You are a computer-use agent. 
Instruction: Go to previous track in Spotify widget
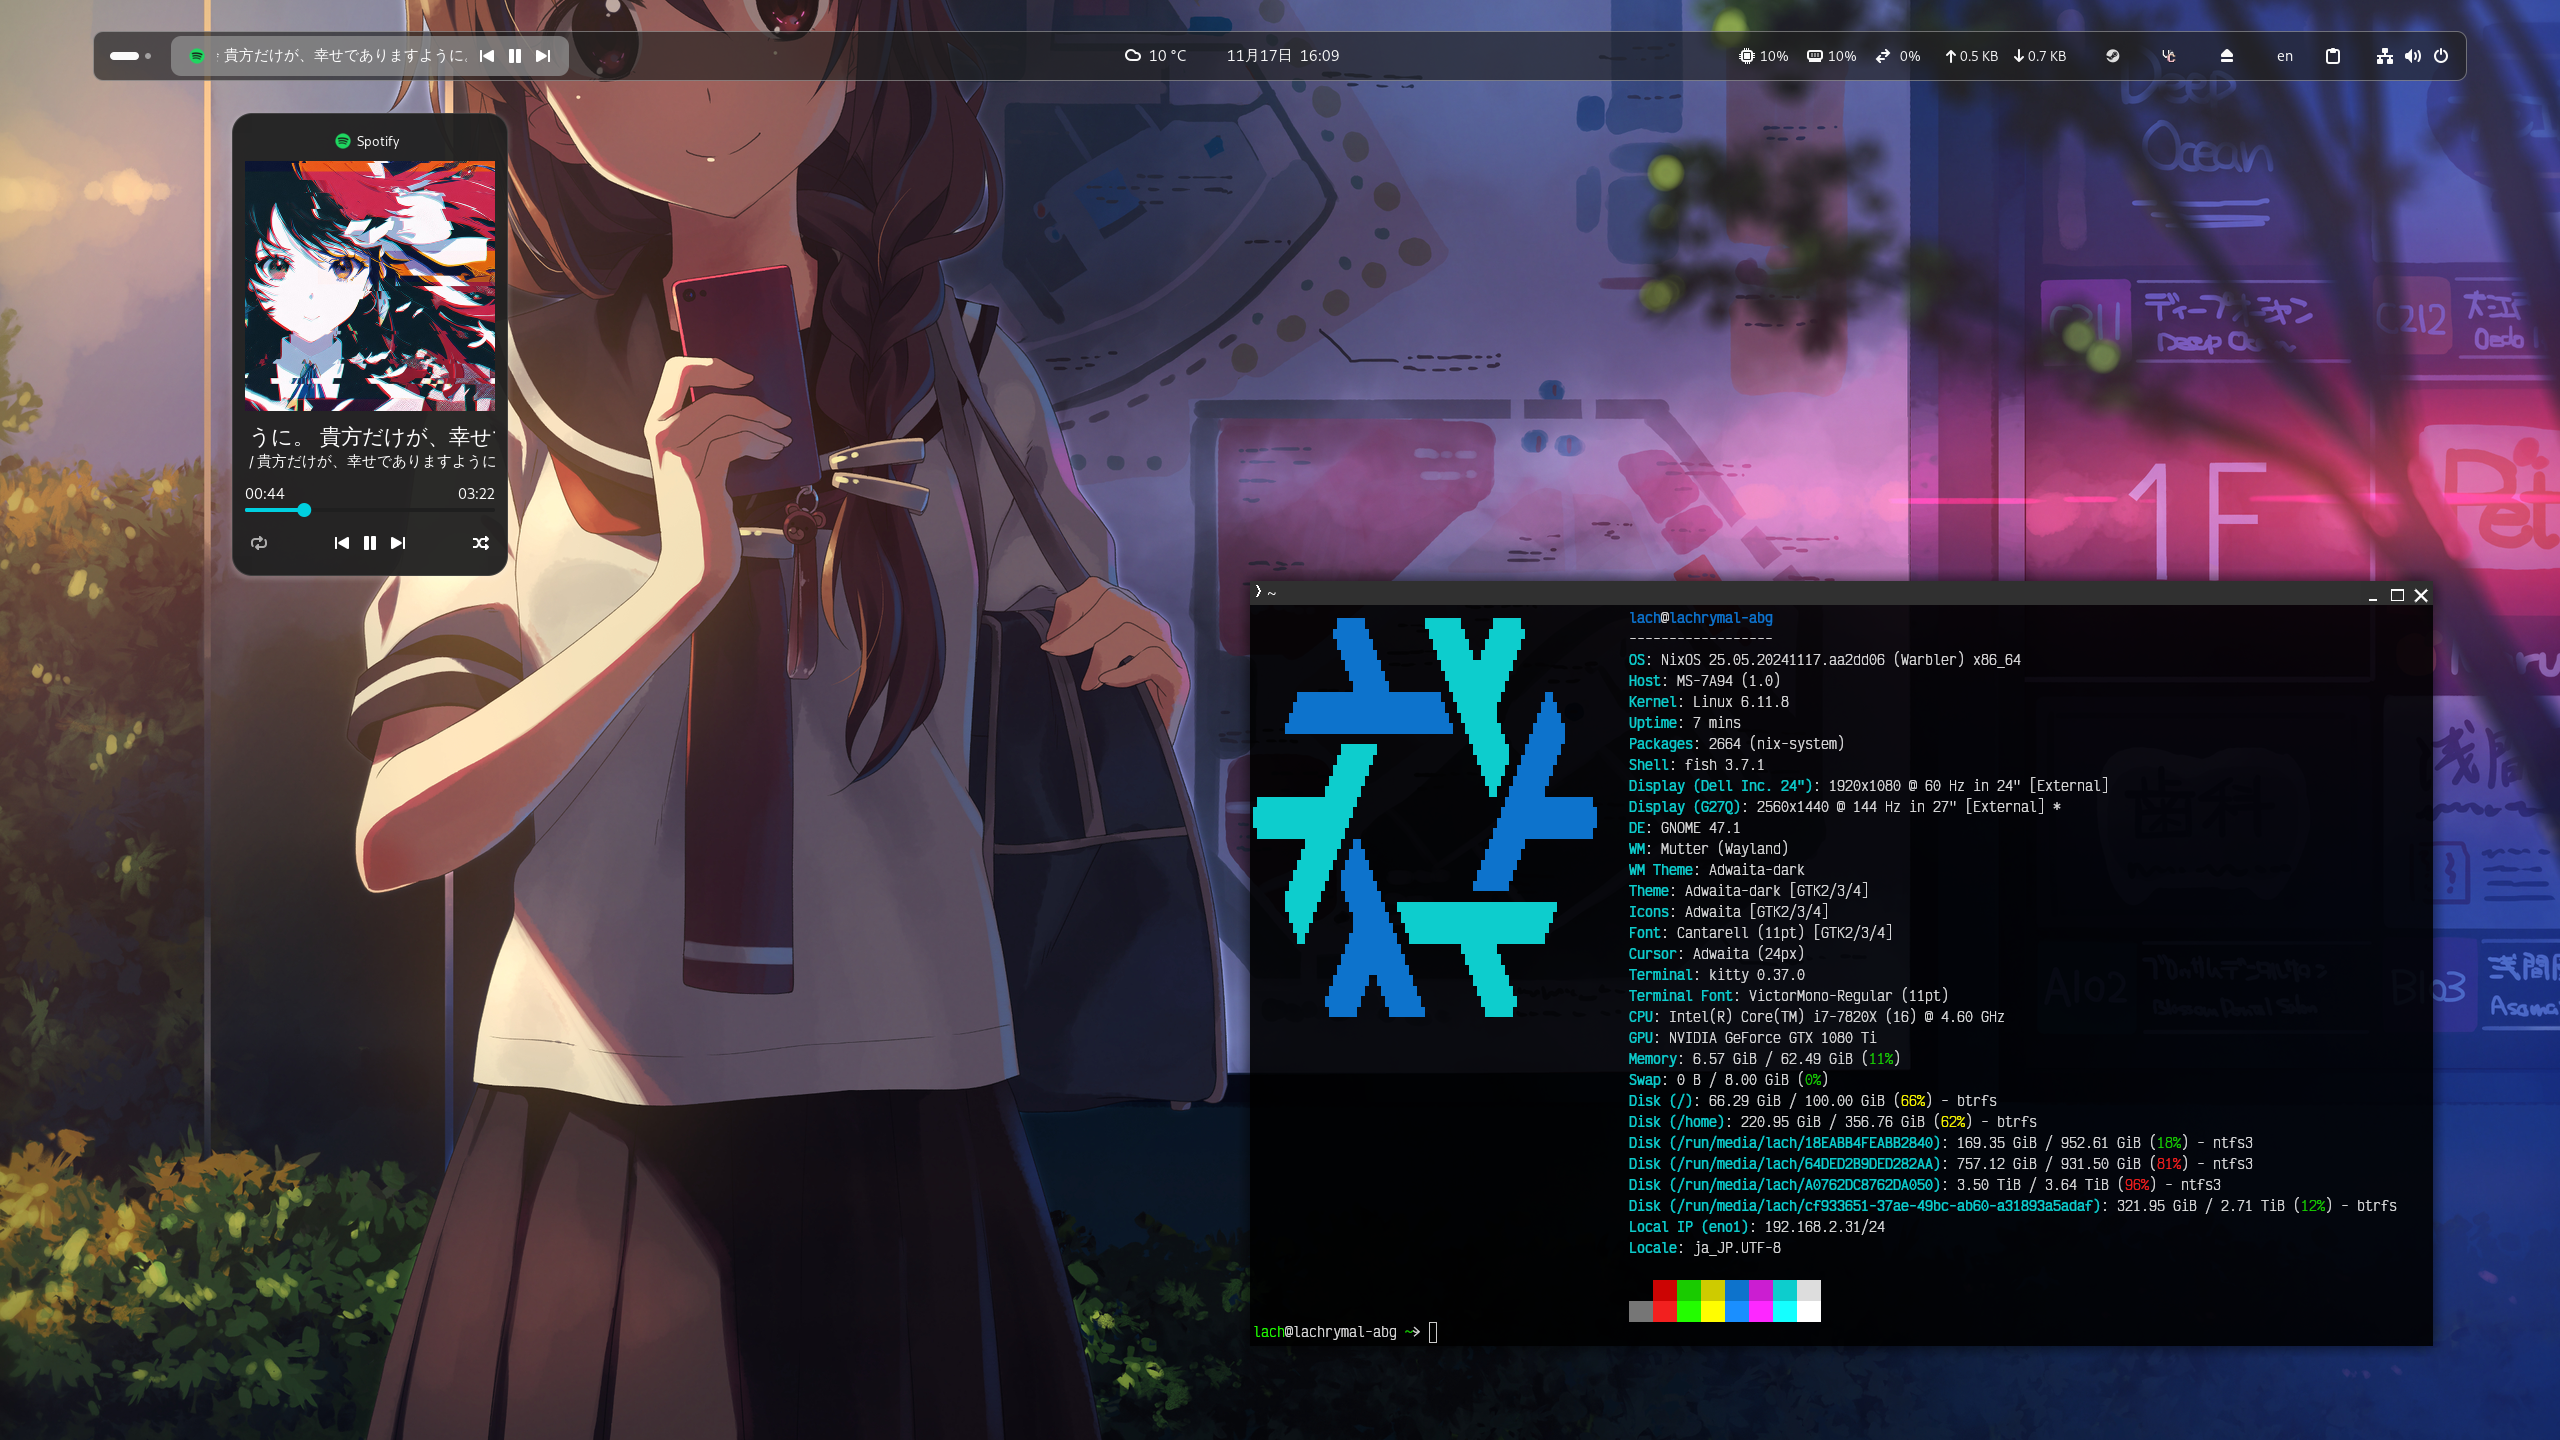342,543
